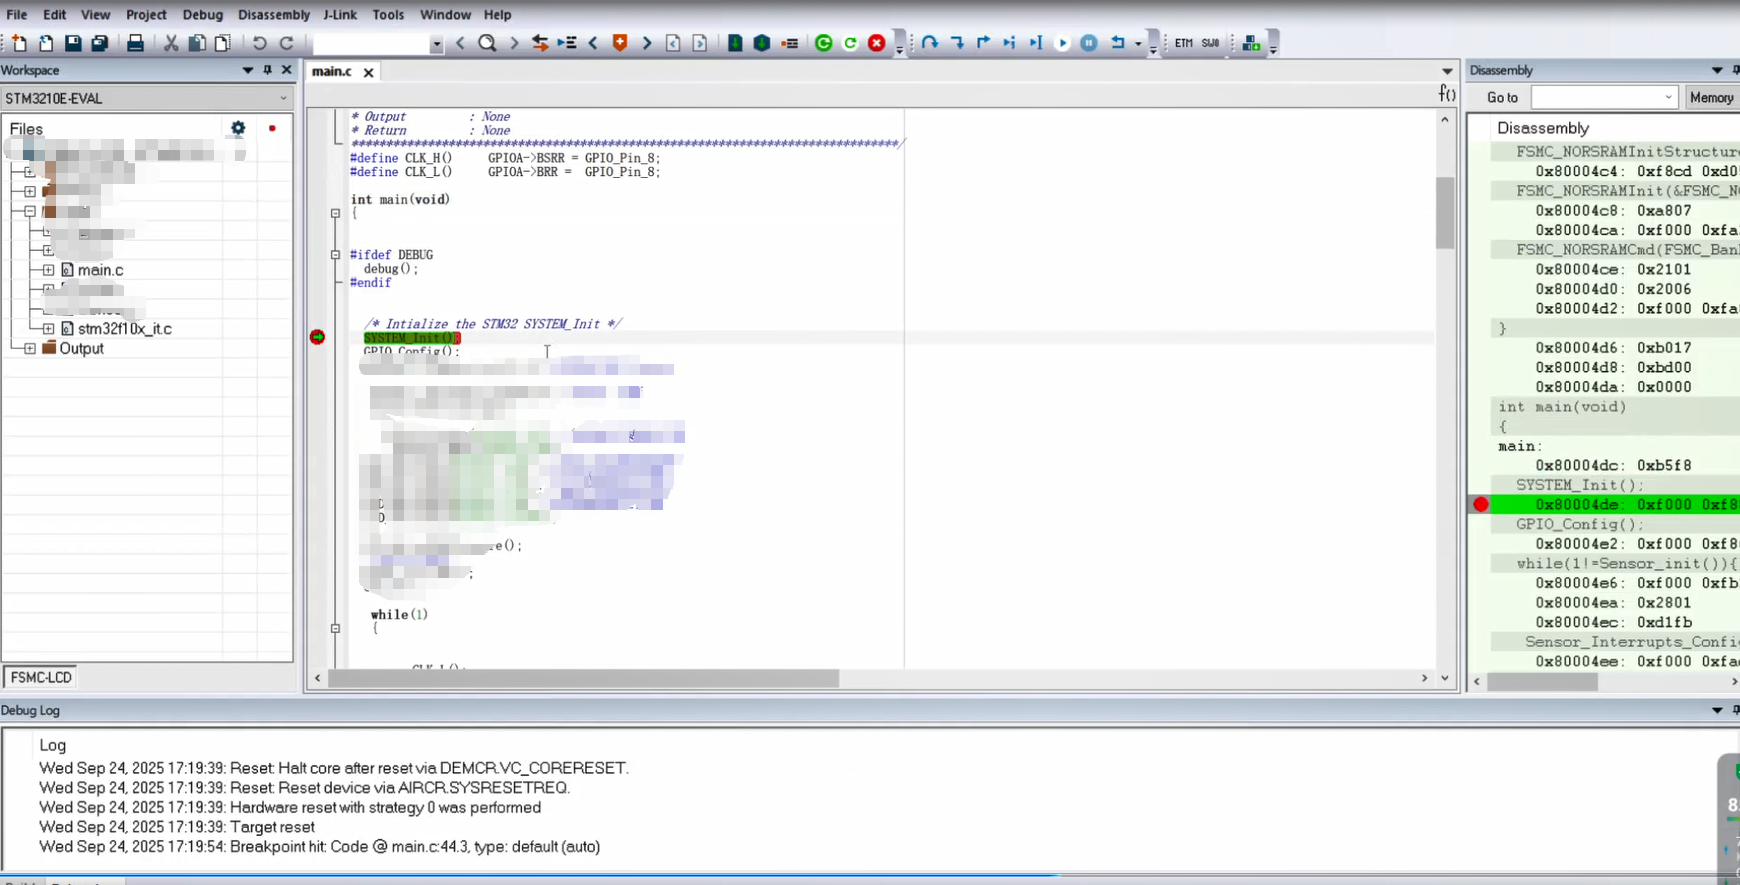1740x885 pixels.
Task: Open the f() function list button
Action: click(x=1446, y=93)
